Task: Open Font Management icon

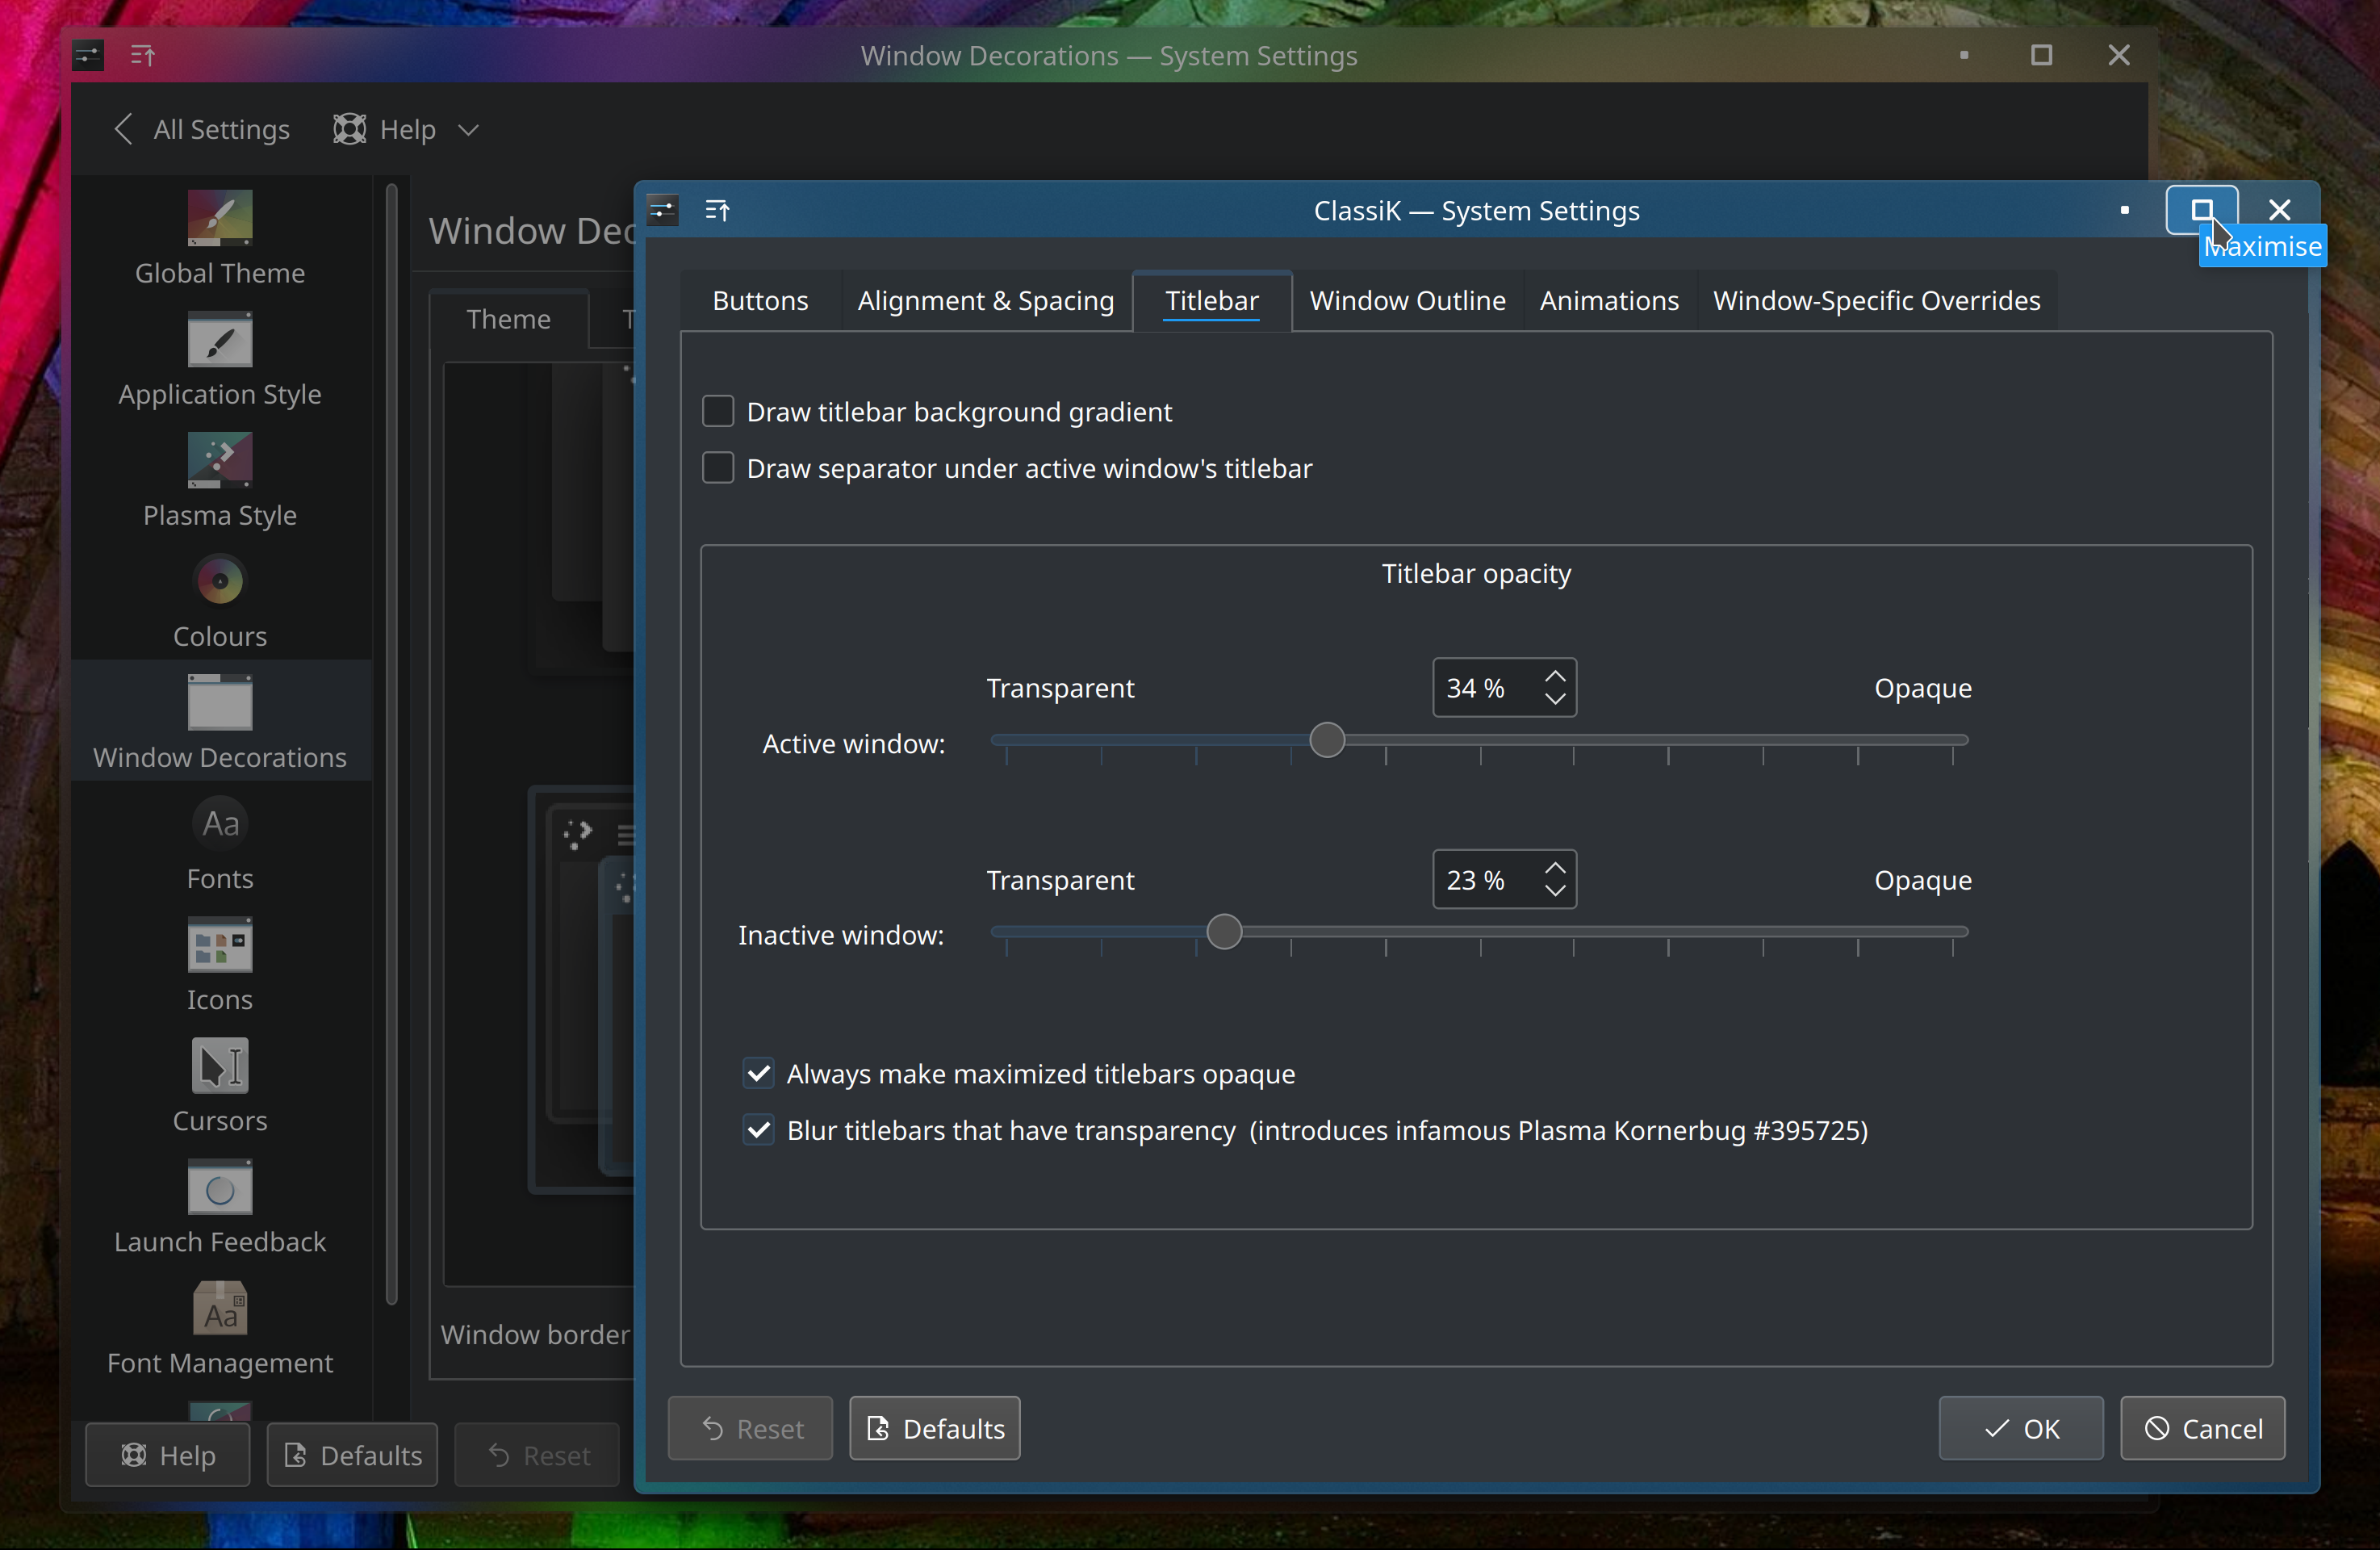Action: pos(220,1308)
